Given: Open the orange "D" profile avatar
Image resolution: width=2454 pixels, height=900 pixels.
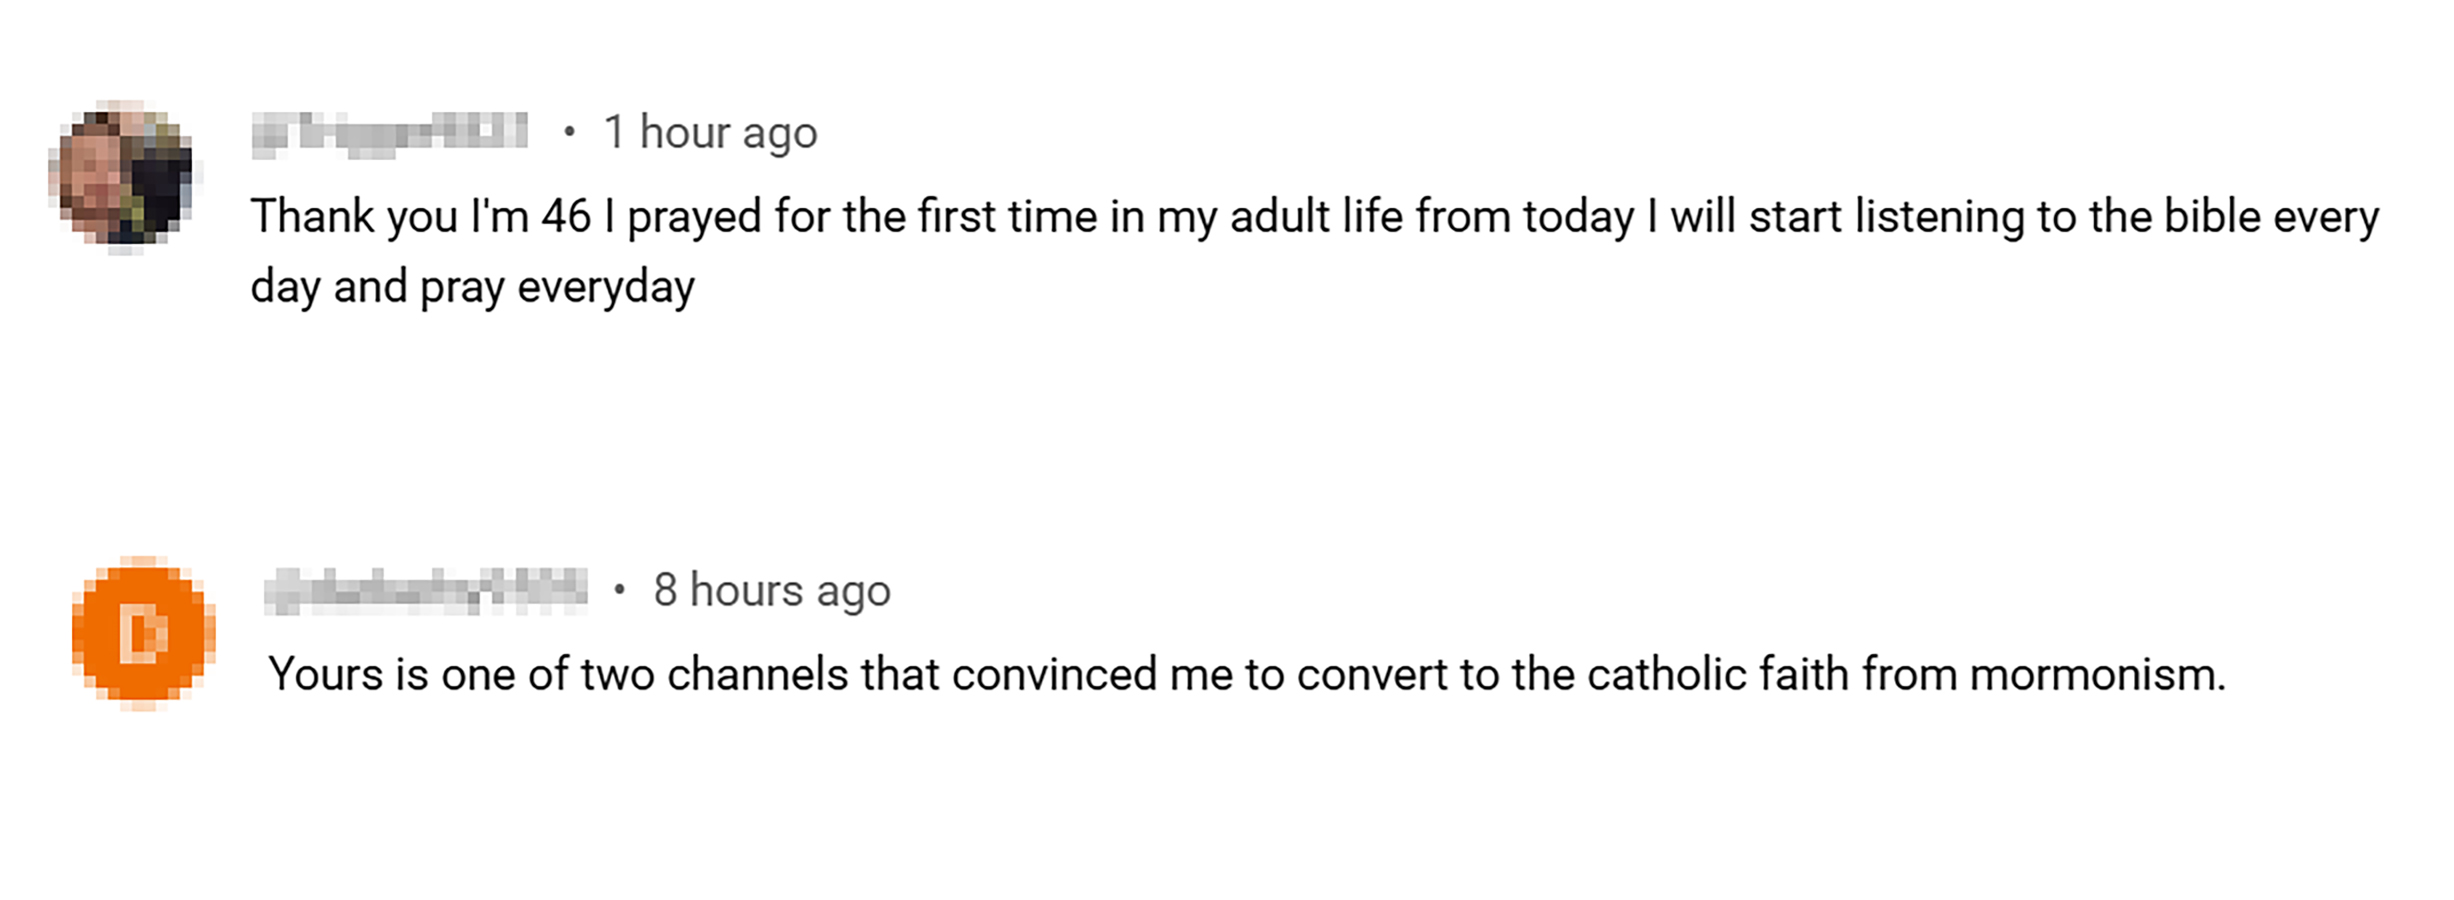Looking at the screenshot, I should coord(143,633).
